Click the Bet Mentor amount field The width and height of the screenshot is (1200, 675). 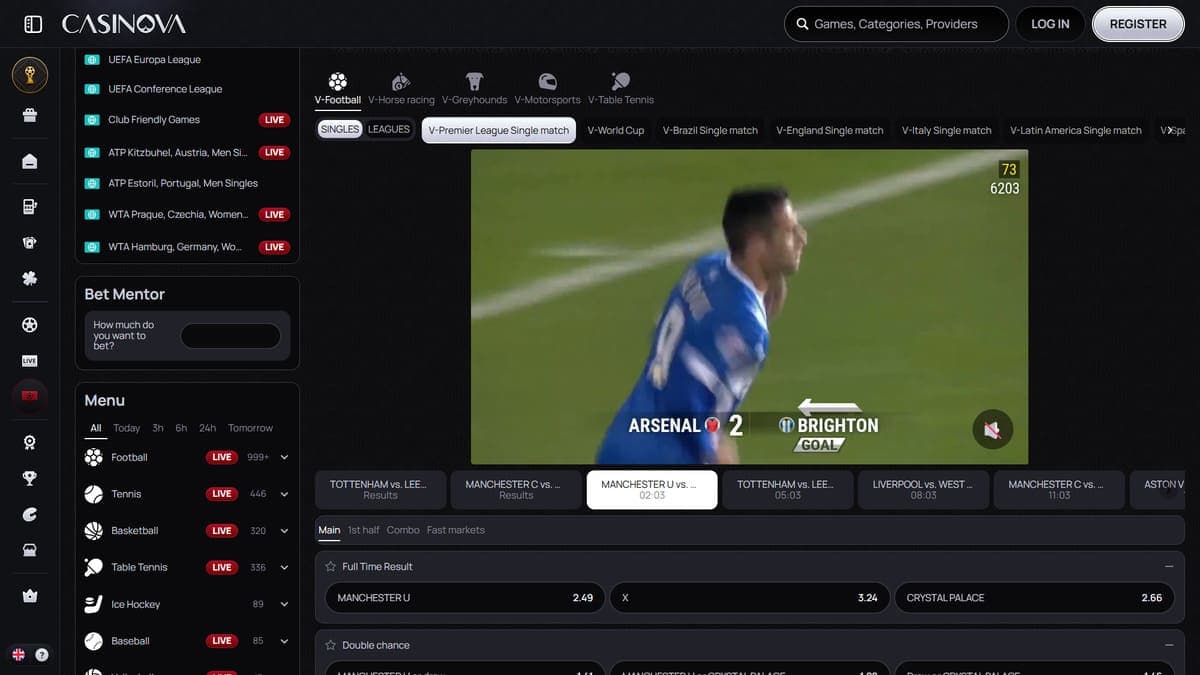click(231, 336)
